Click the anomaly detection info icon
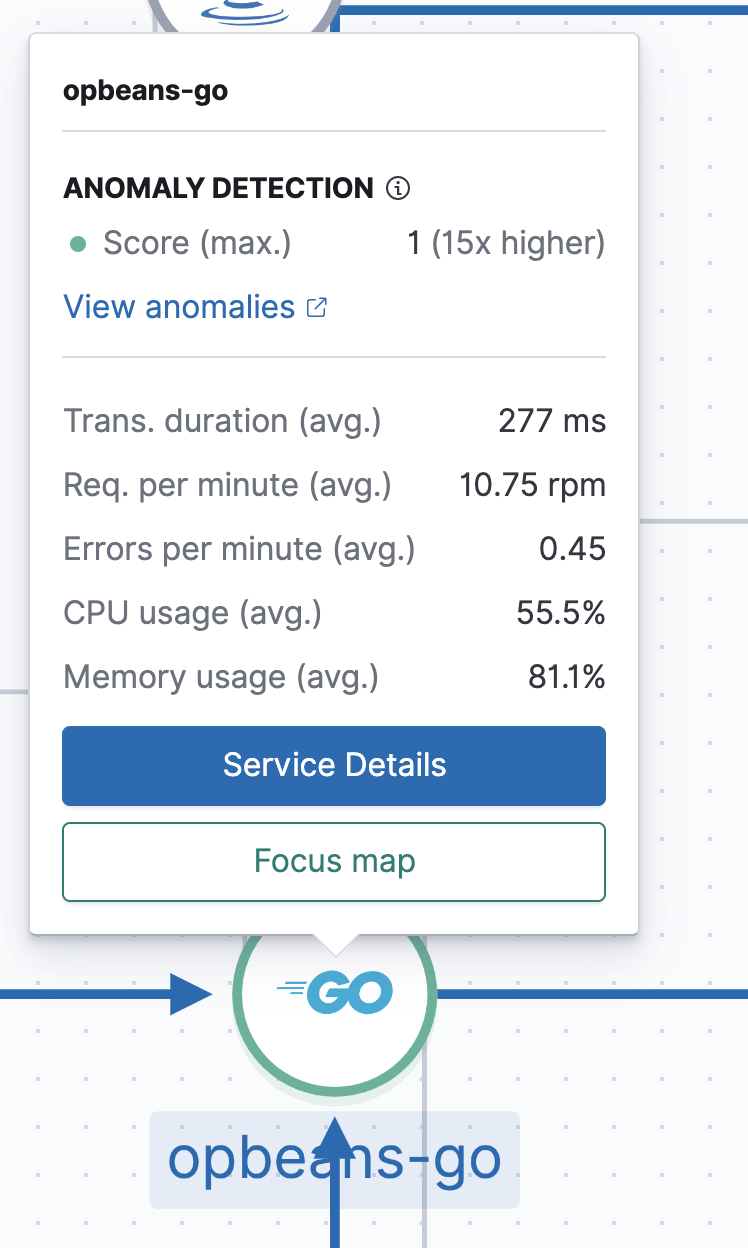This screenshot has width=748, height=1248. [398, 187]
